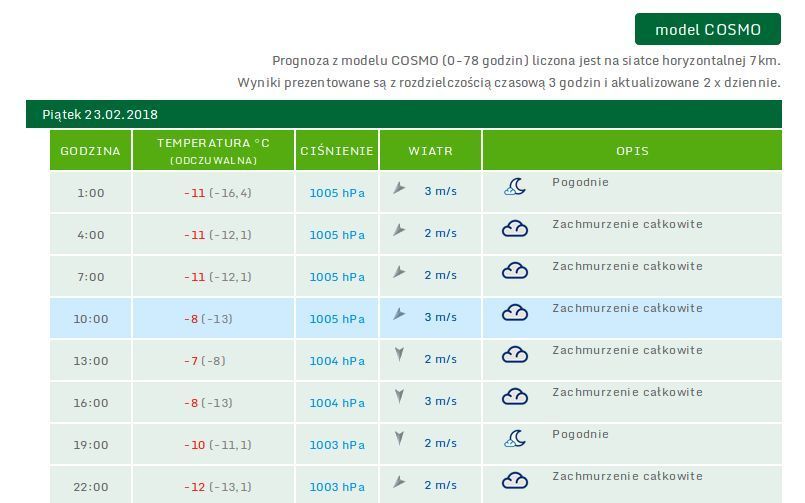Click the 1005 hPa pressure in 1:00 row
Image resolution: width=805 pixels, height=503 pixels.
click(x=337, y=193)
